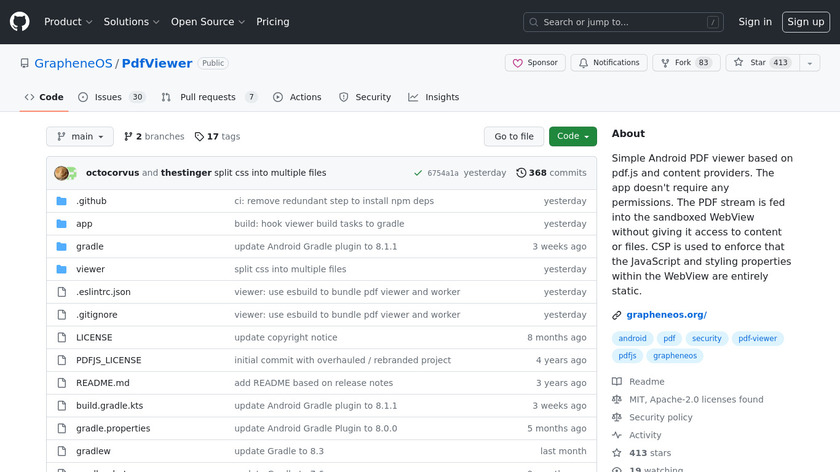
Task: Open the dropdown arrow next to Star
Action: (809, 63)
